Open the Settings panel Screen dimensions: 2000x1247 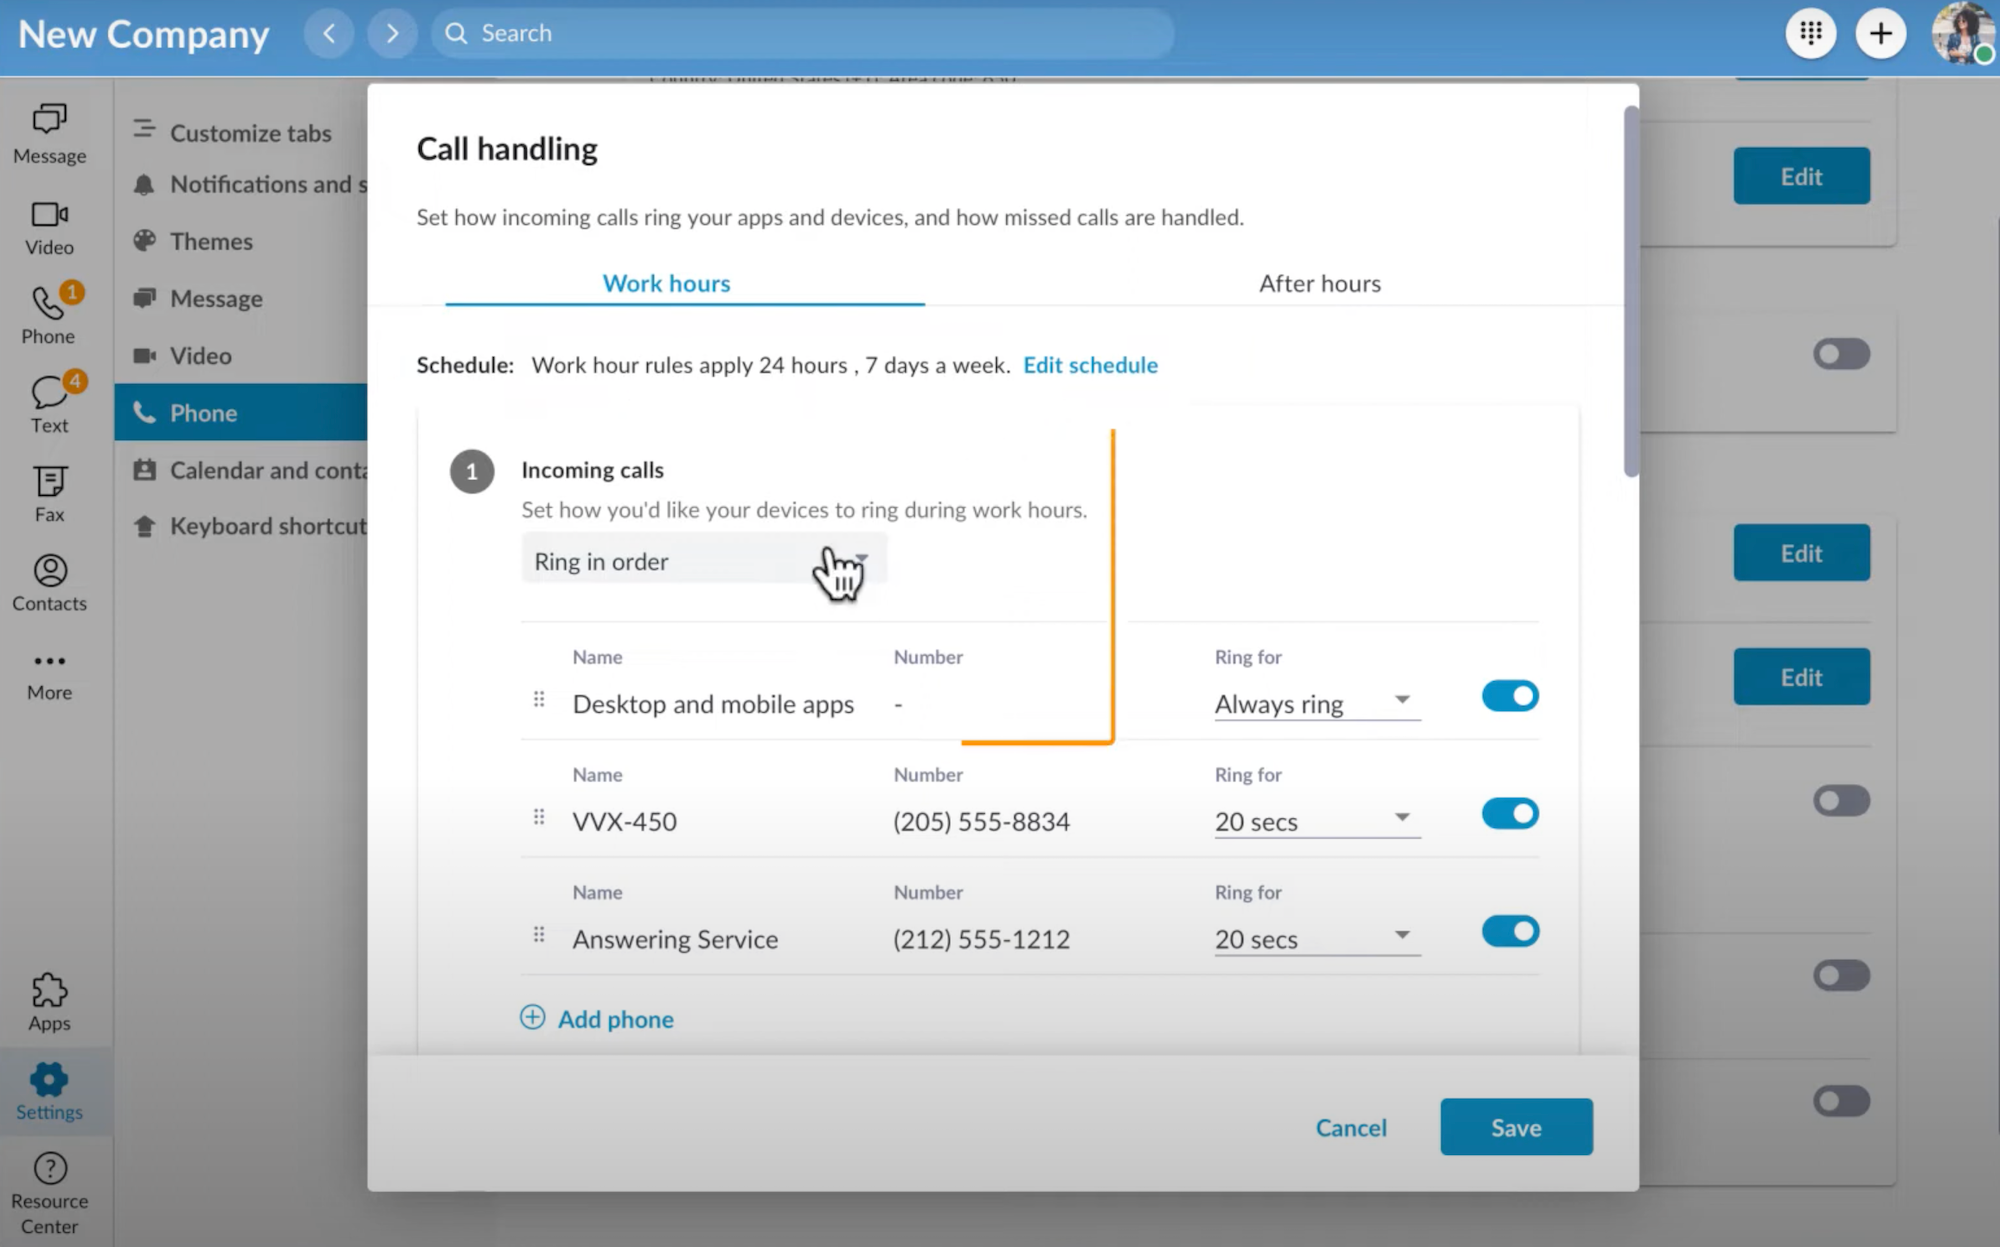pyautogui.click(x=47, y=1092)
